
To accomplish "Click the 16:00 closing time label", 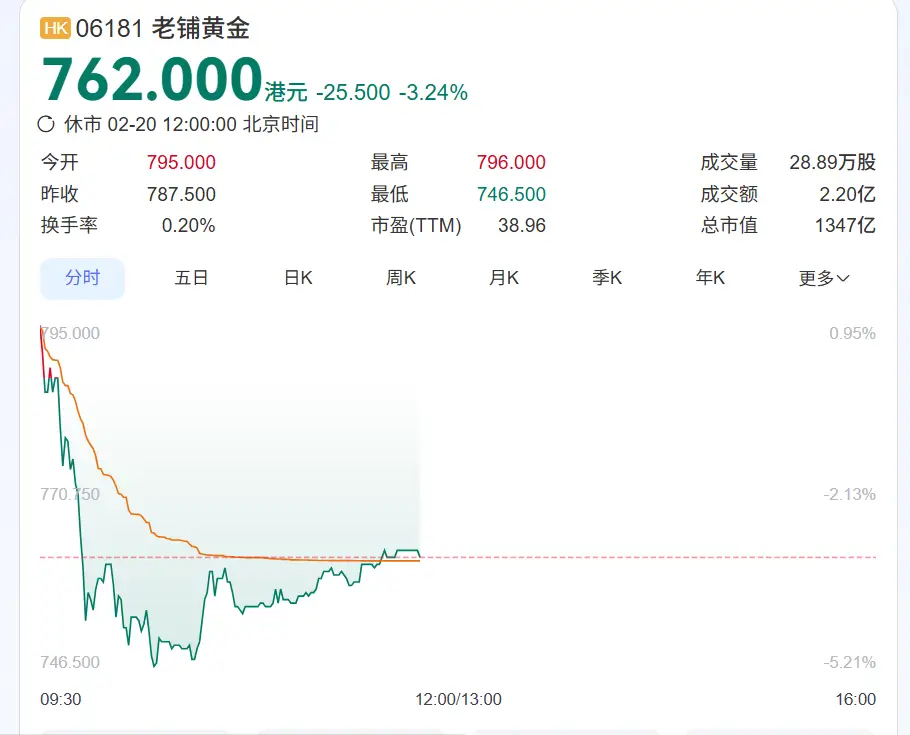I will (x=855, y=699).
